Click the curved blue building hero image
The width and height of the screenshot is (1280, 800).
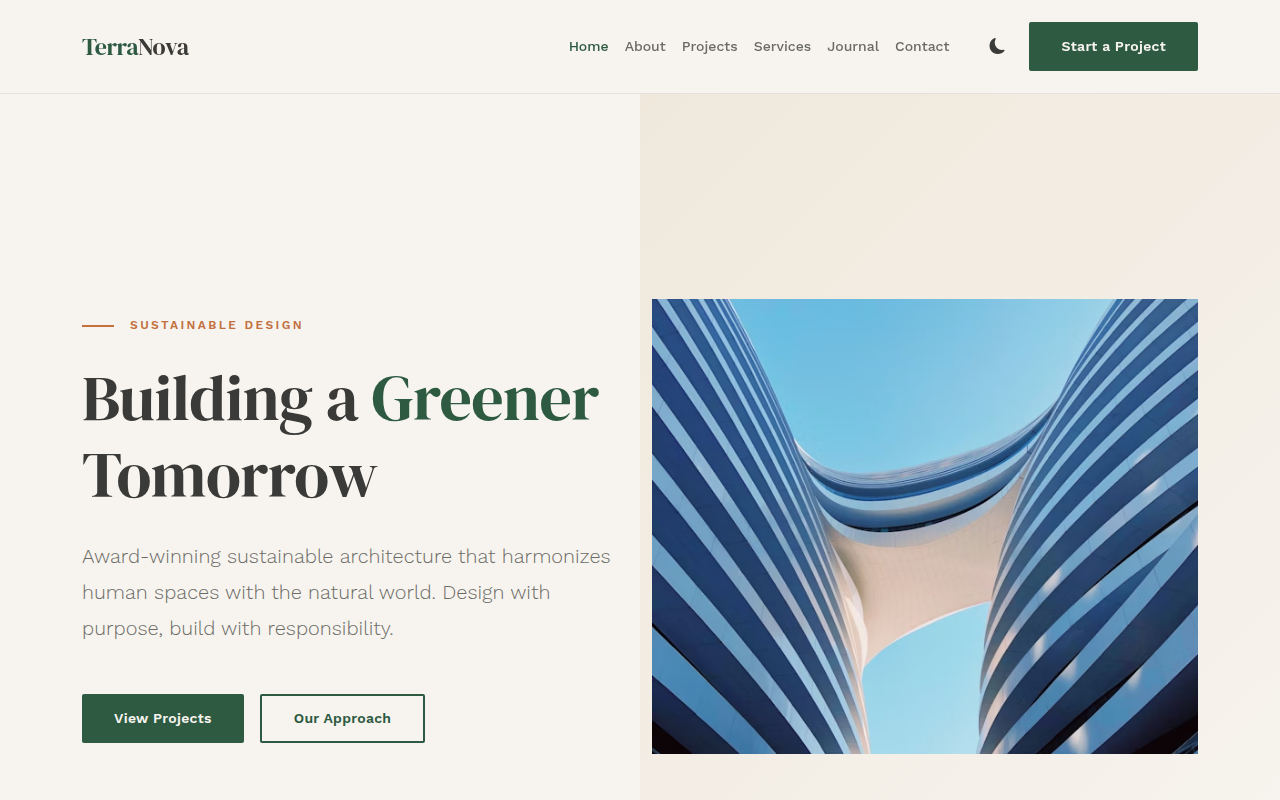coord(925,526)
